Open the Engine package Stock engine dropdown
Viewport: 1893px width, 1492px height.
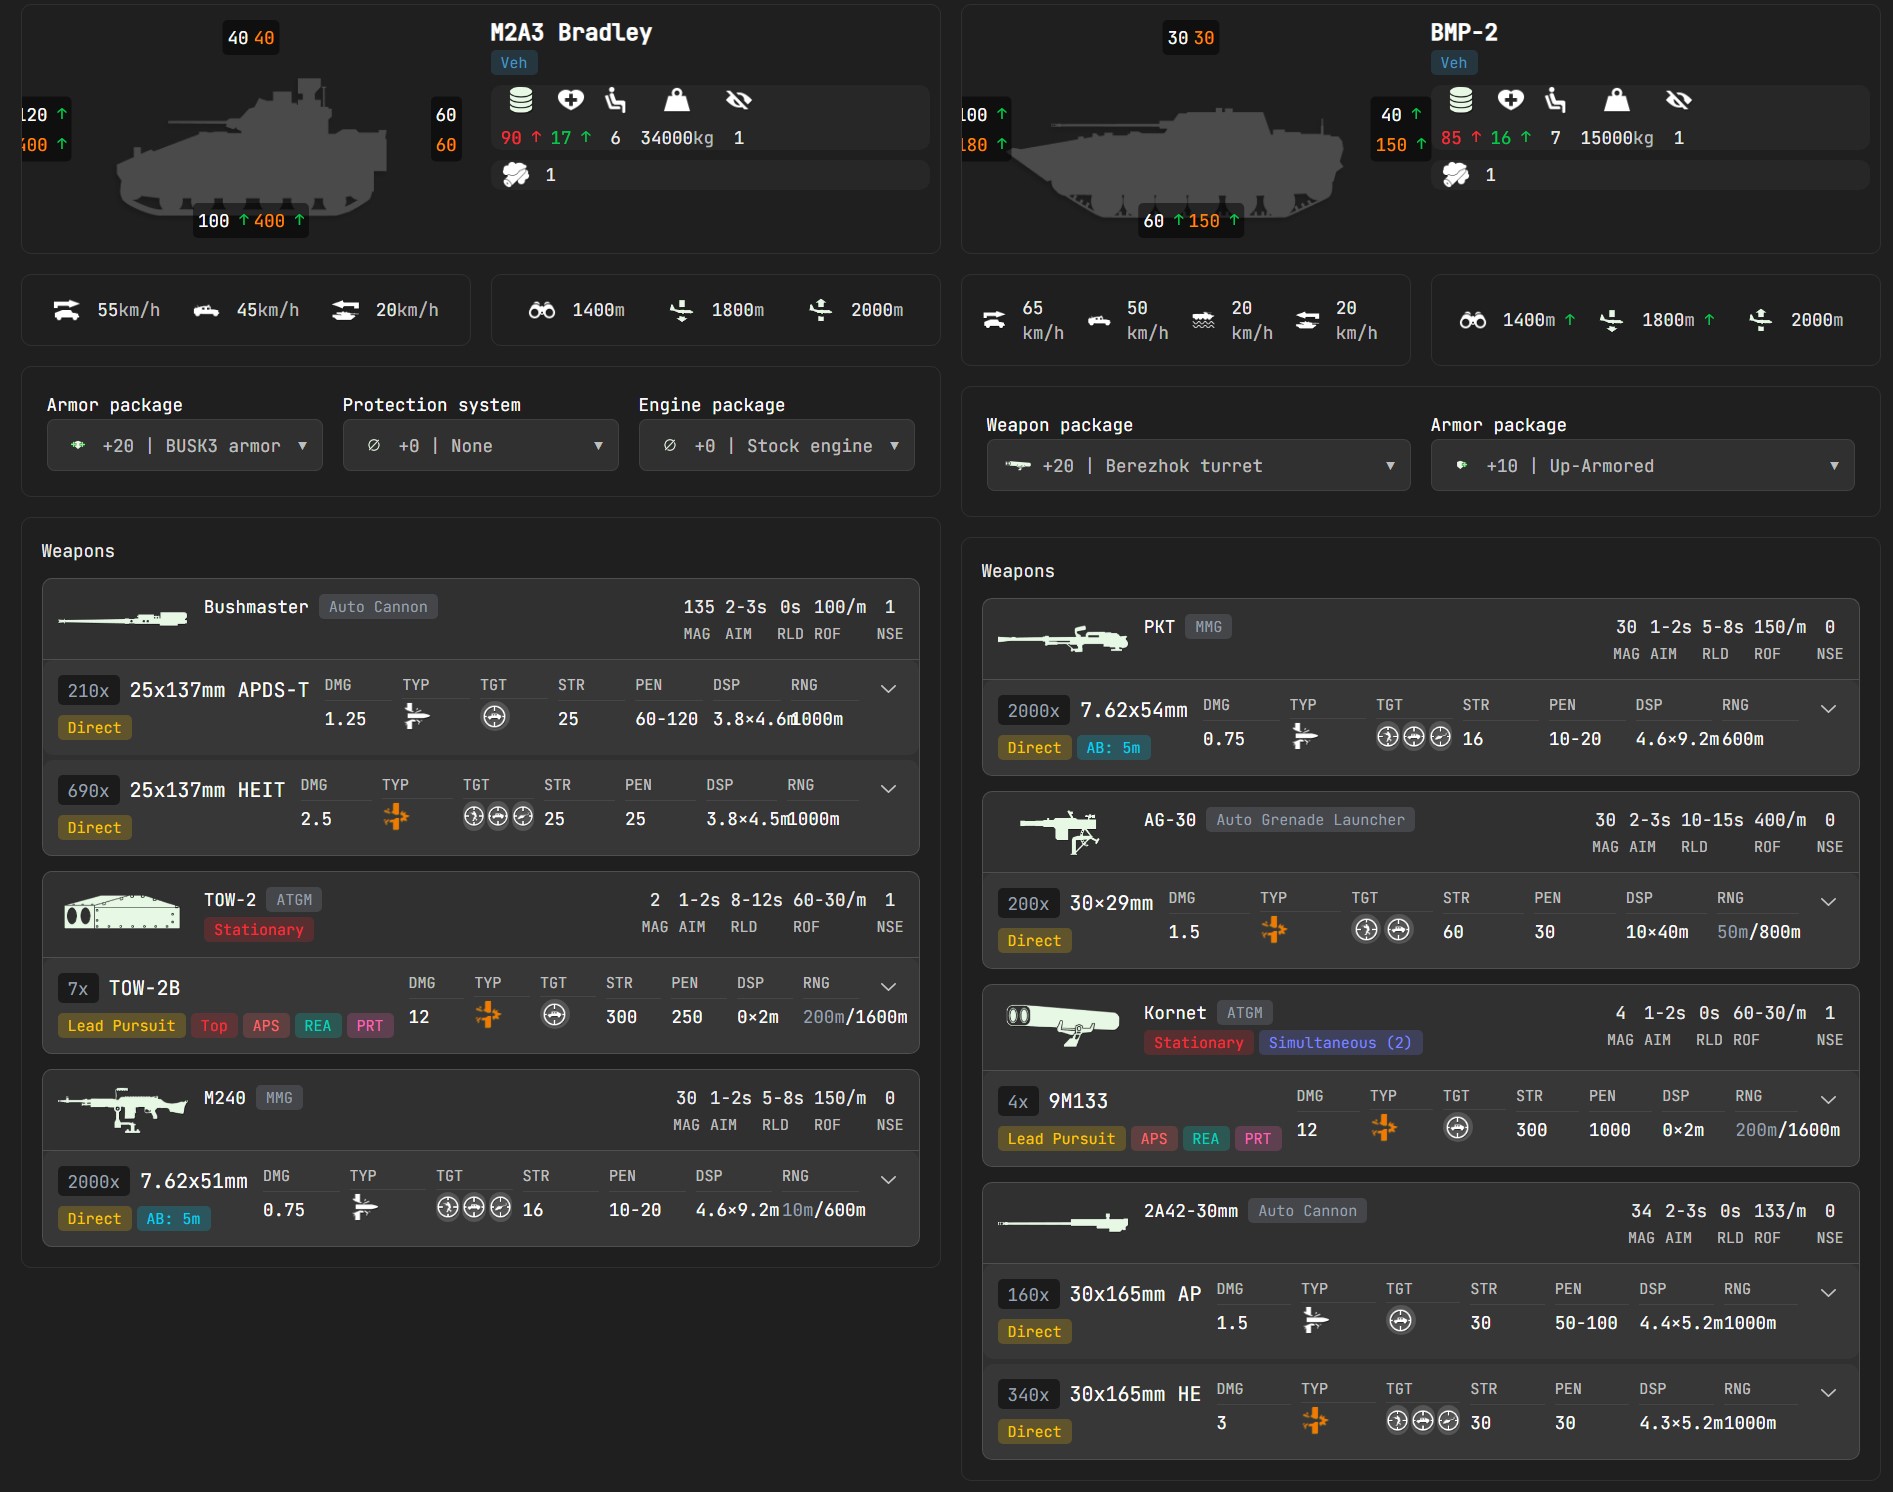[776, 445]
